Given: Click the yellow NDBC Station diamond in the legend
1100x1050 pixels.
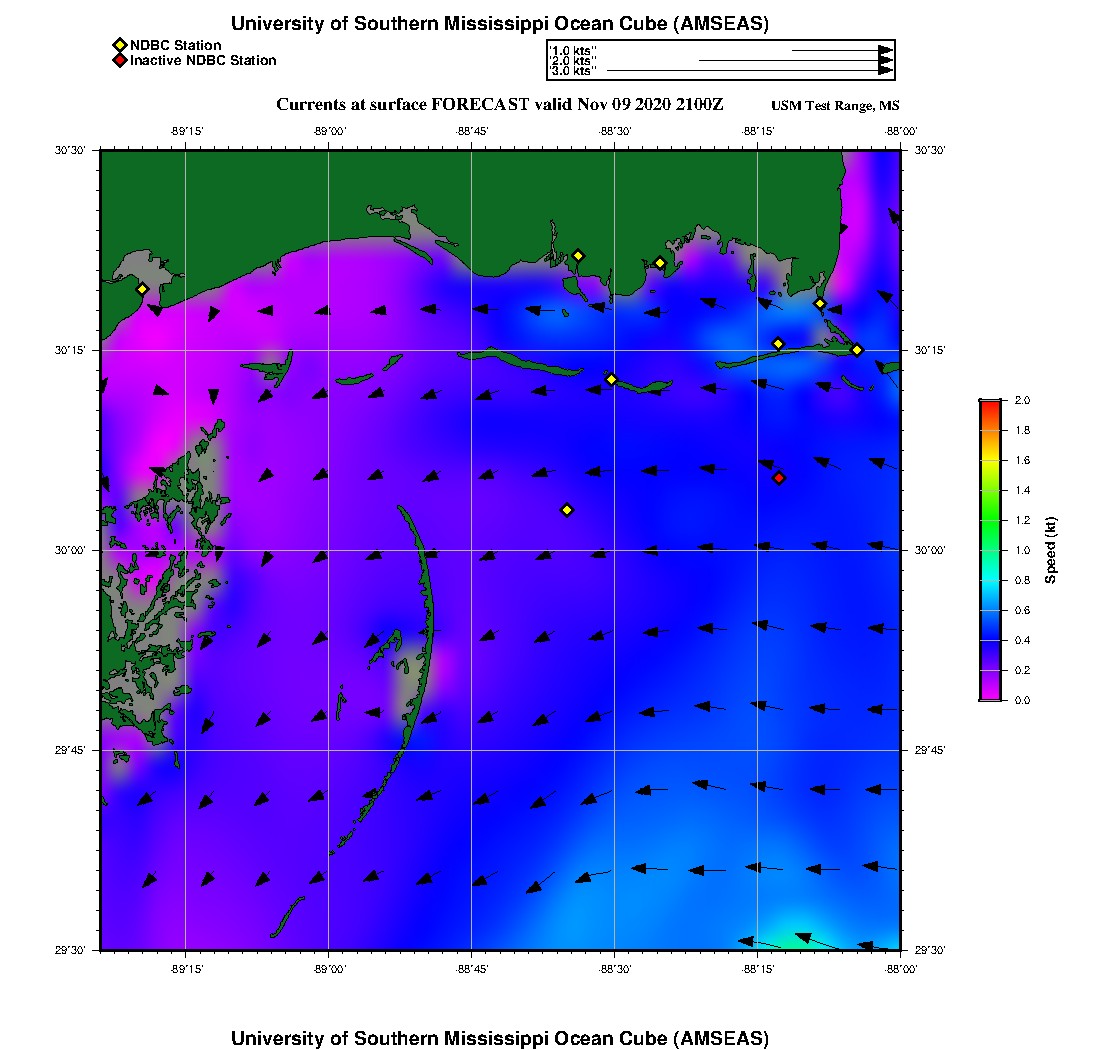Looking at the screenshot, I should tap(119, 45).
